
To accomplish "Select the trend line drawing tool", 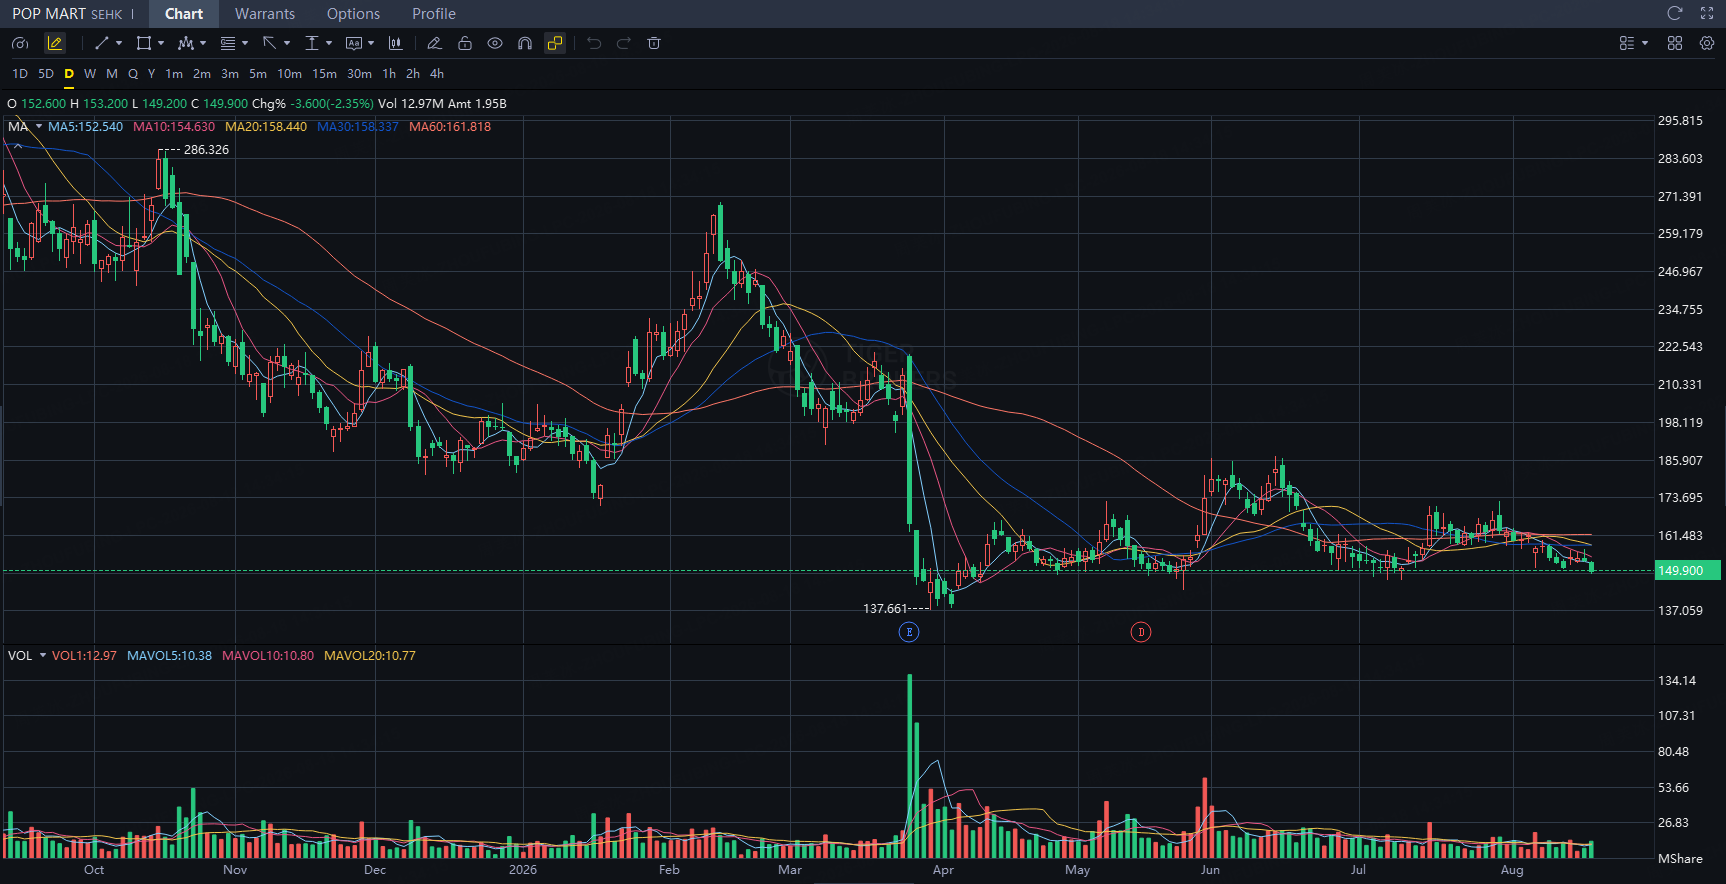I will click(101, 43).
